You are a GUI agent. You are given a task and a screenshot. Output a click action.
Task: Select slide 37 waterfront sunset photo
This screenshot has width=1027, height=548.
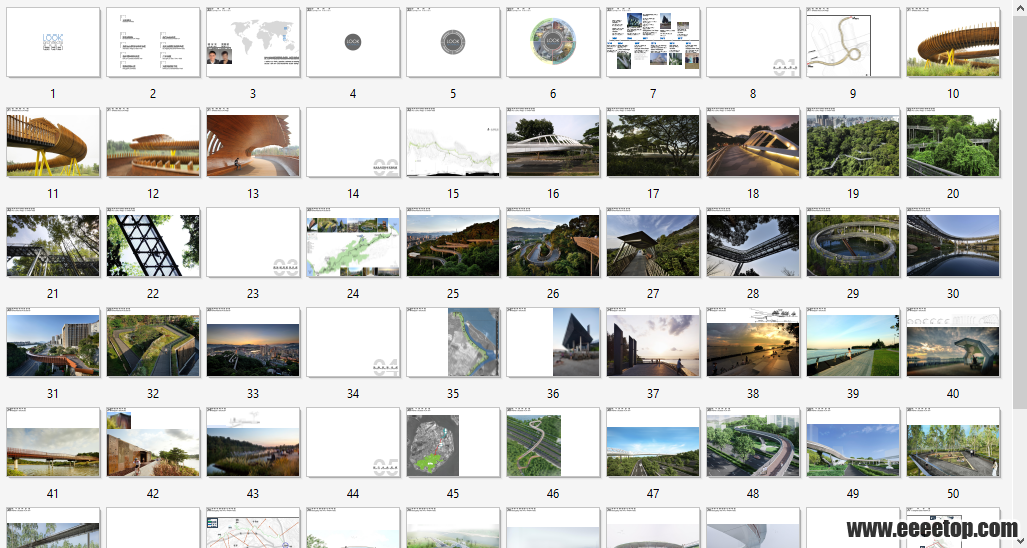tap(653, 342)
